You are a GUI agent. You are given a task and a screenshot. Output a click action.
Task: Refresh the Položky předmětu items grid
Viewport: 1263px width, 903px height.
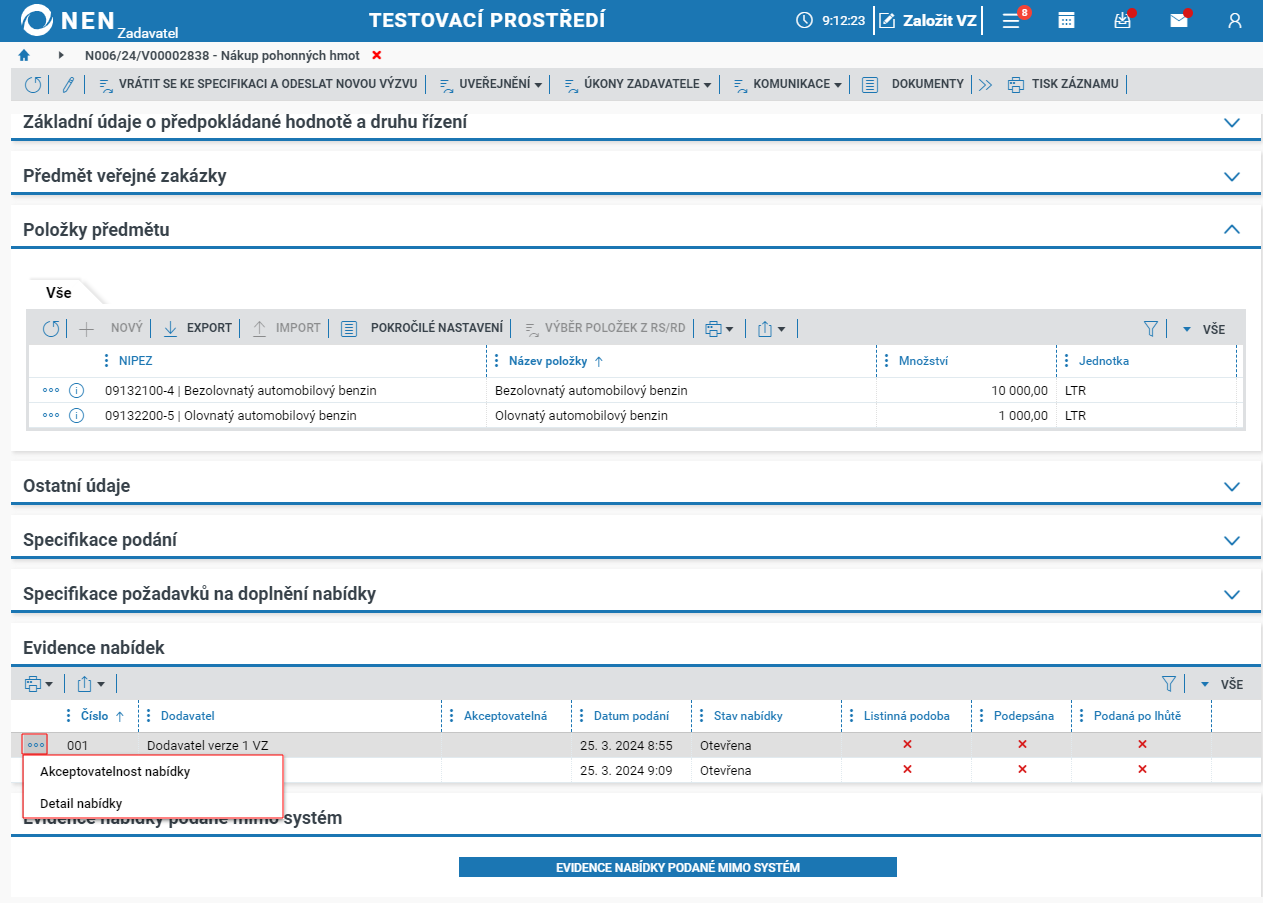(x=51, y=328)
